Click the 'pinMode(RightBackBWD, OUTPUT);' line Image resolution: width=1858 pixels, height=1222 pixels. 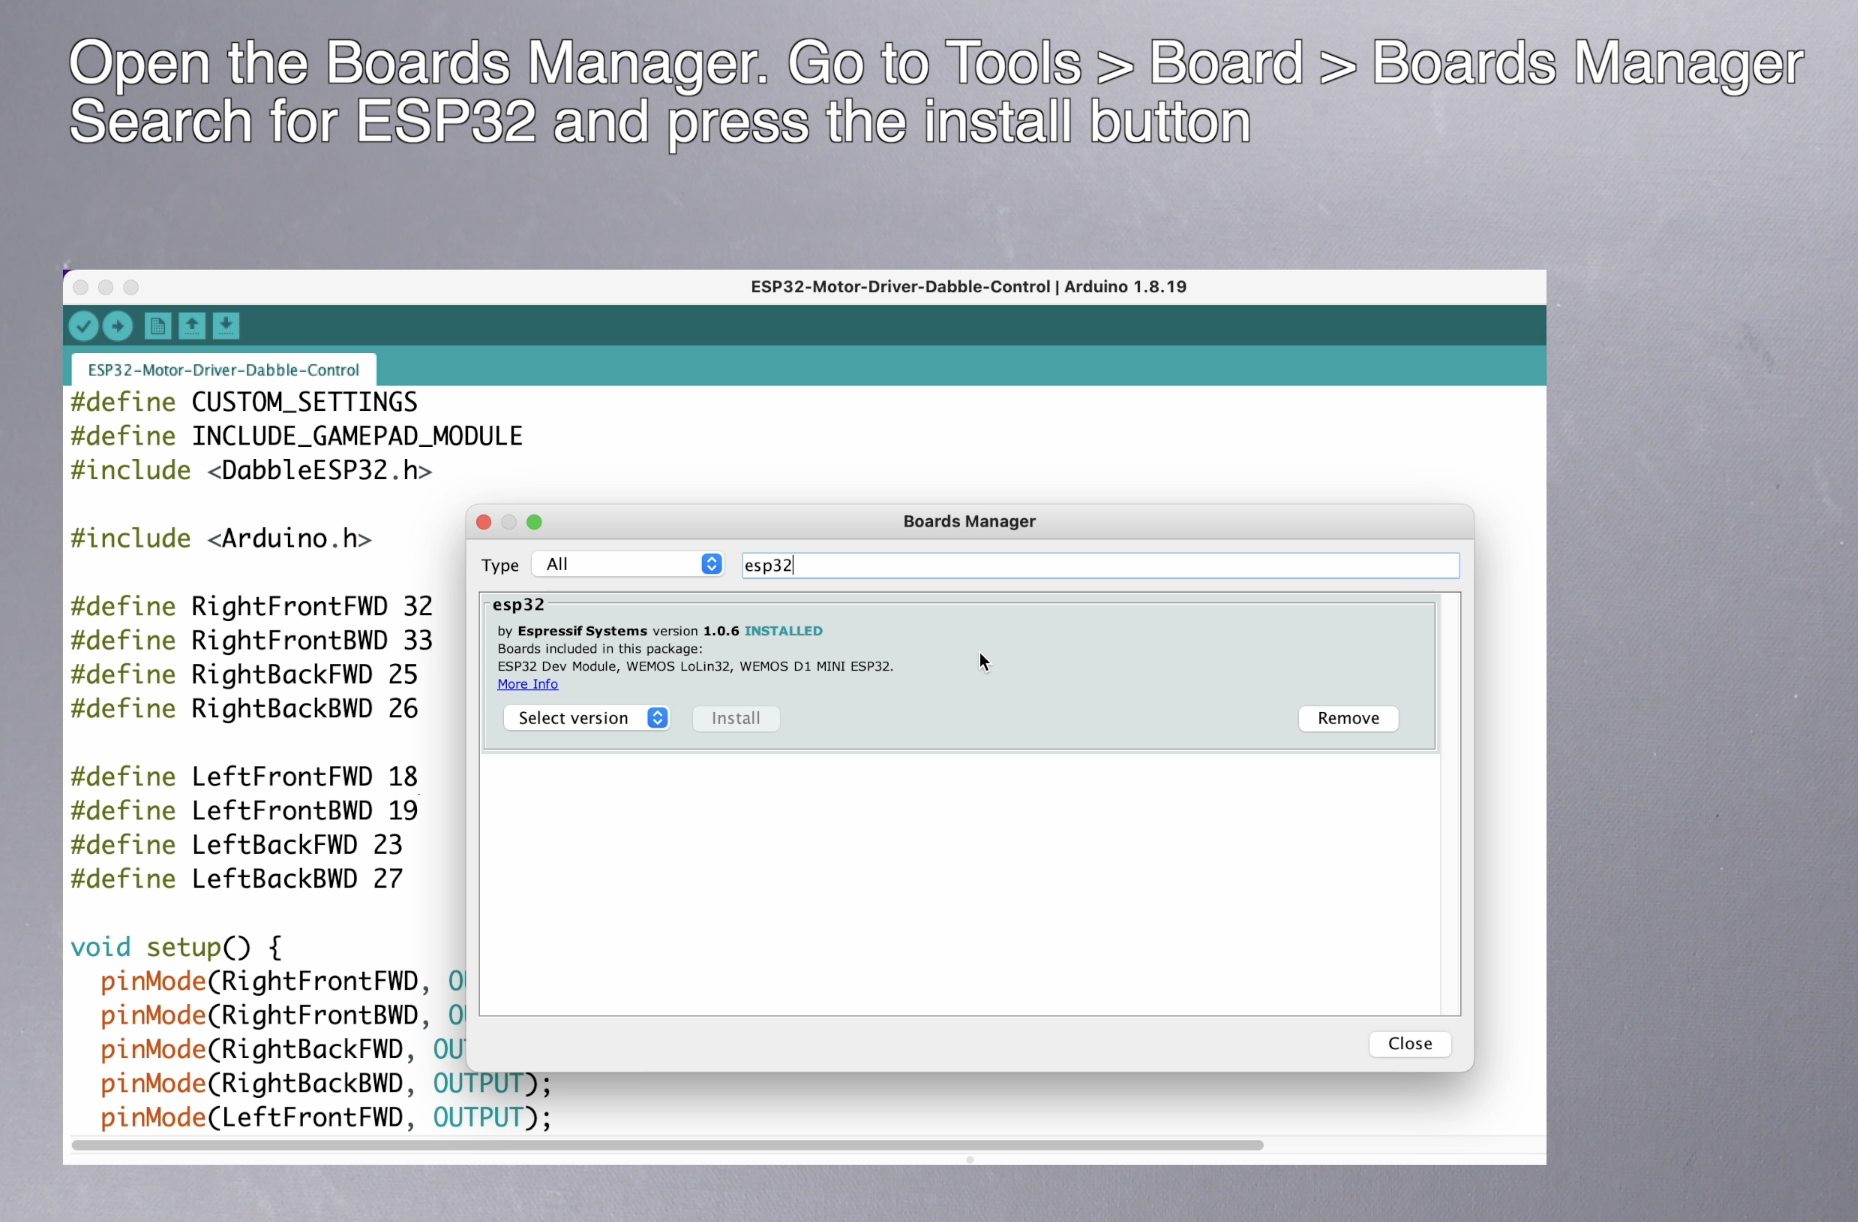tap(326, 1083)
